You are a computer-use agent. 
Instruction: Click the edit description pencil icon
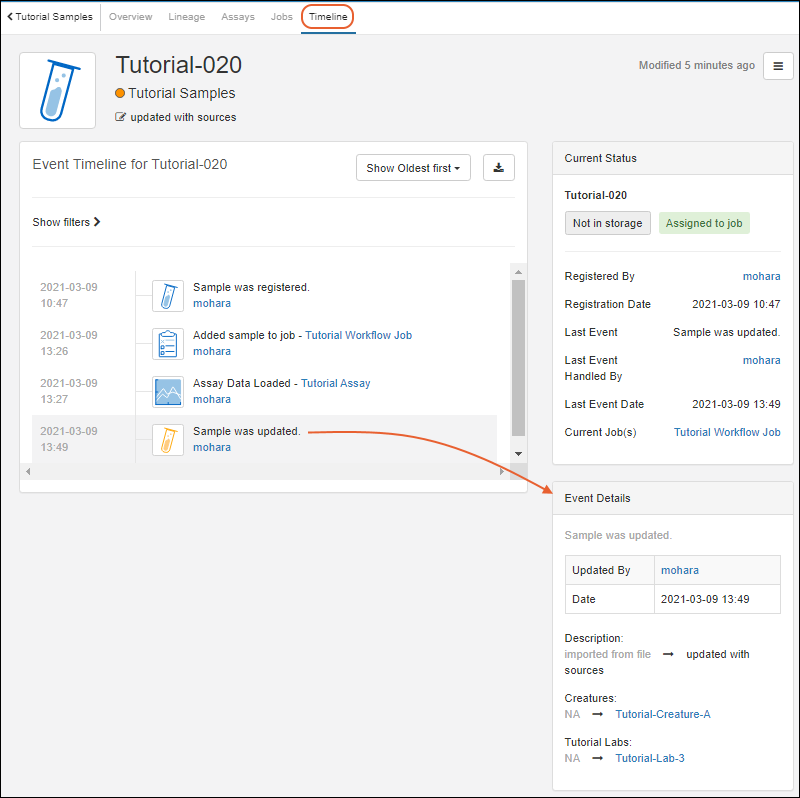pos(121,117)
